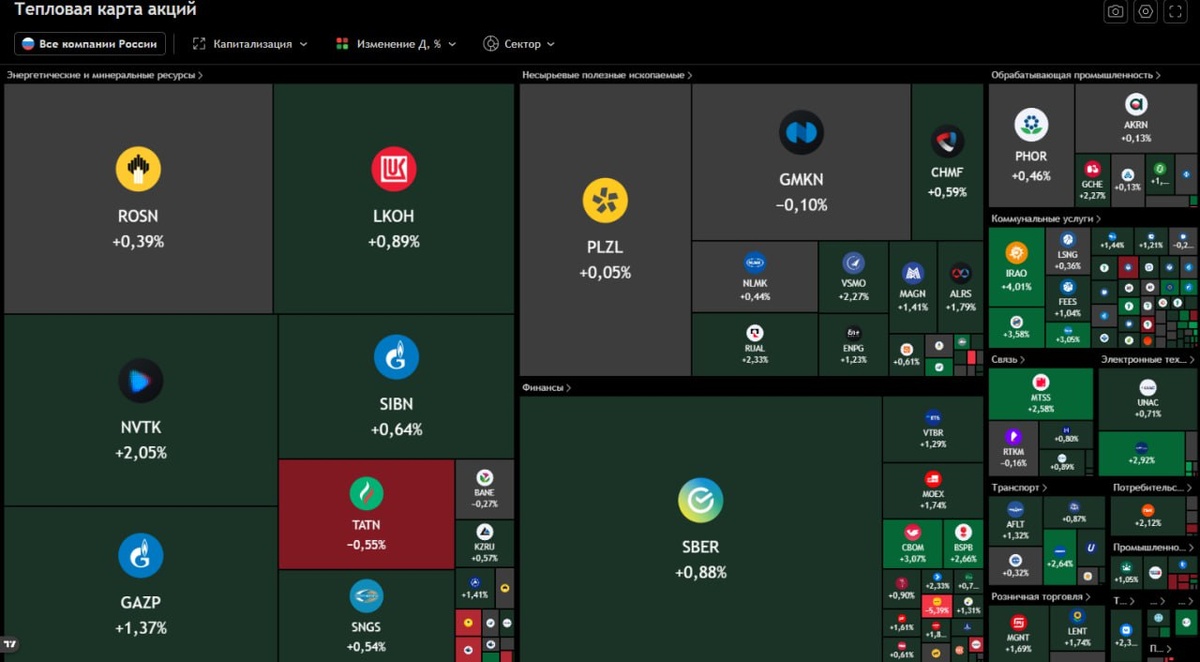
Task: Click the TradingView logo in corner
Action: pyautogui.click(x=10, y=645)
